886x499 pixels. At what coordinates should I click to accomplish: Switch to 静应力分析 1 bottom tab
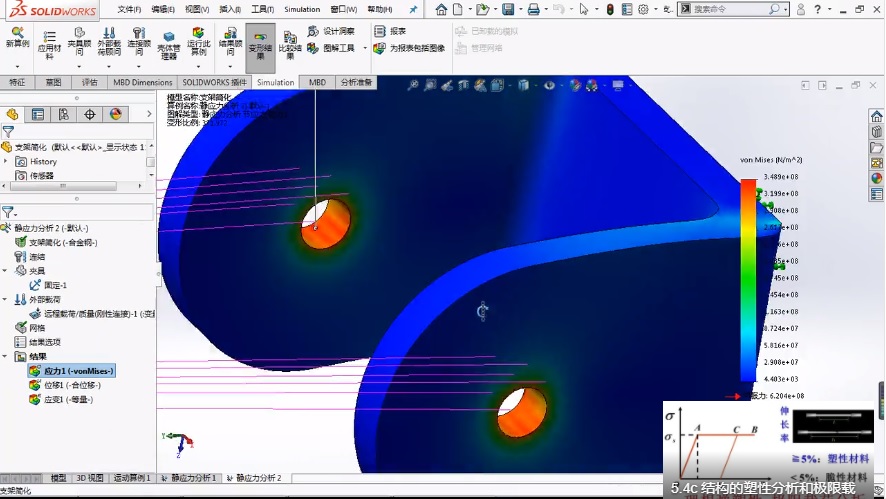click(x=189, y=478)
